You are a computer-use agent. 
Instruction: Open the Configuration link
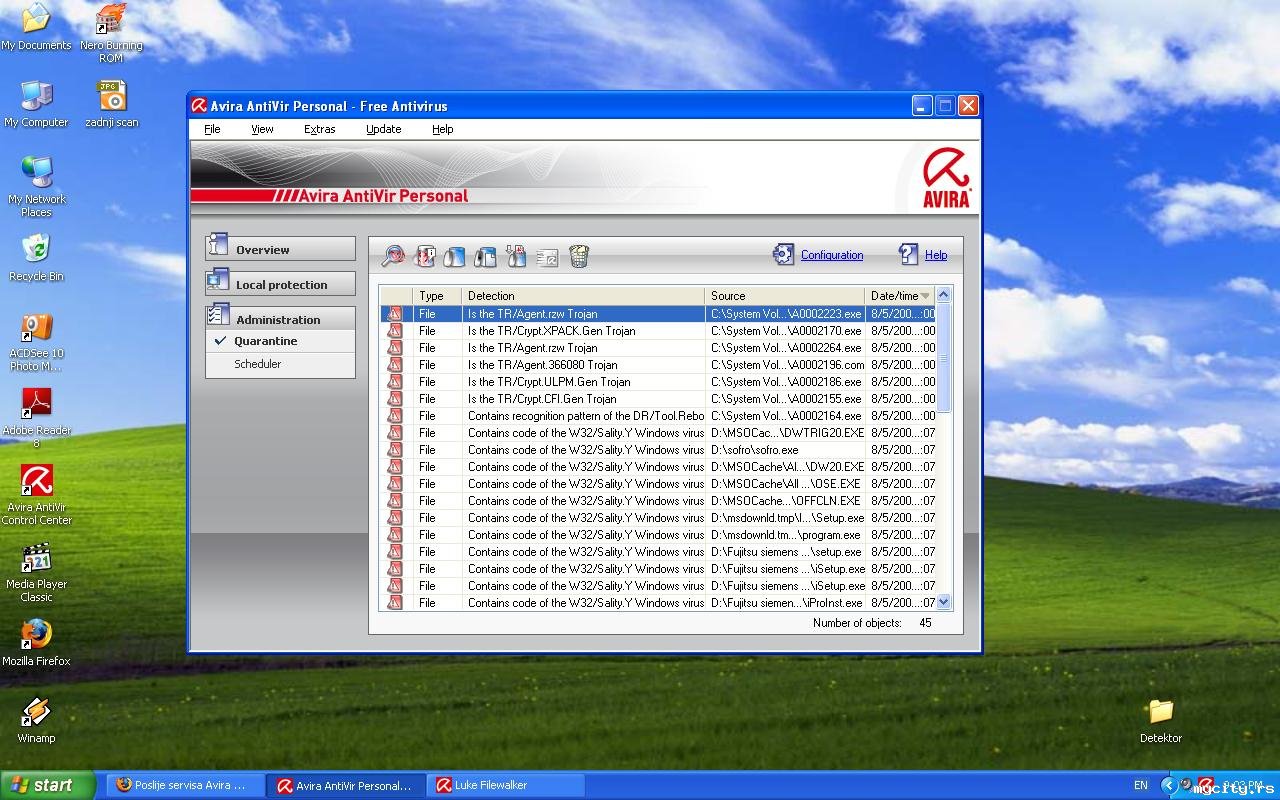(832, 255)
